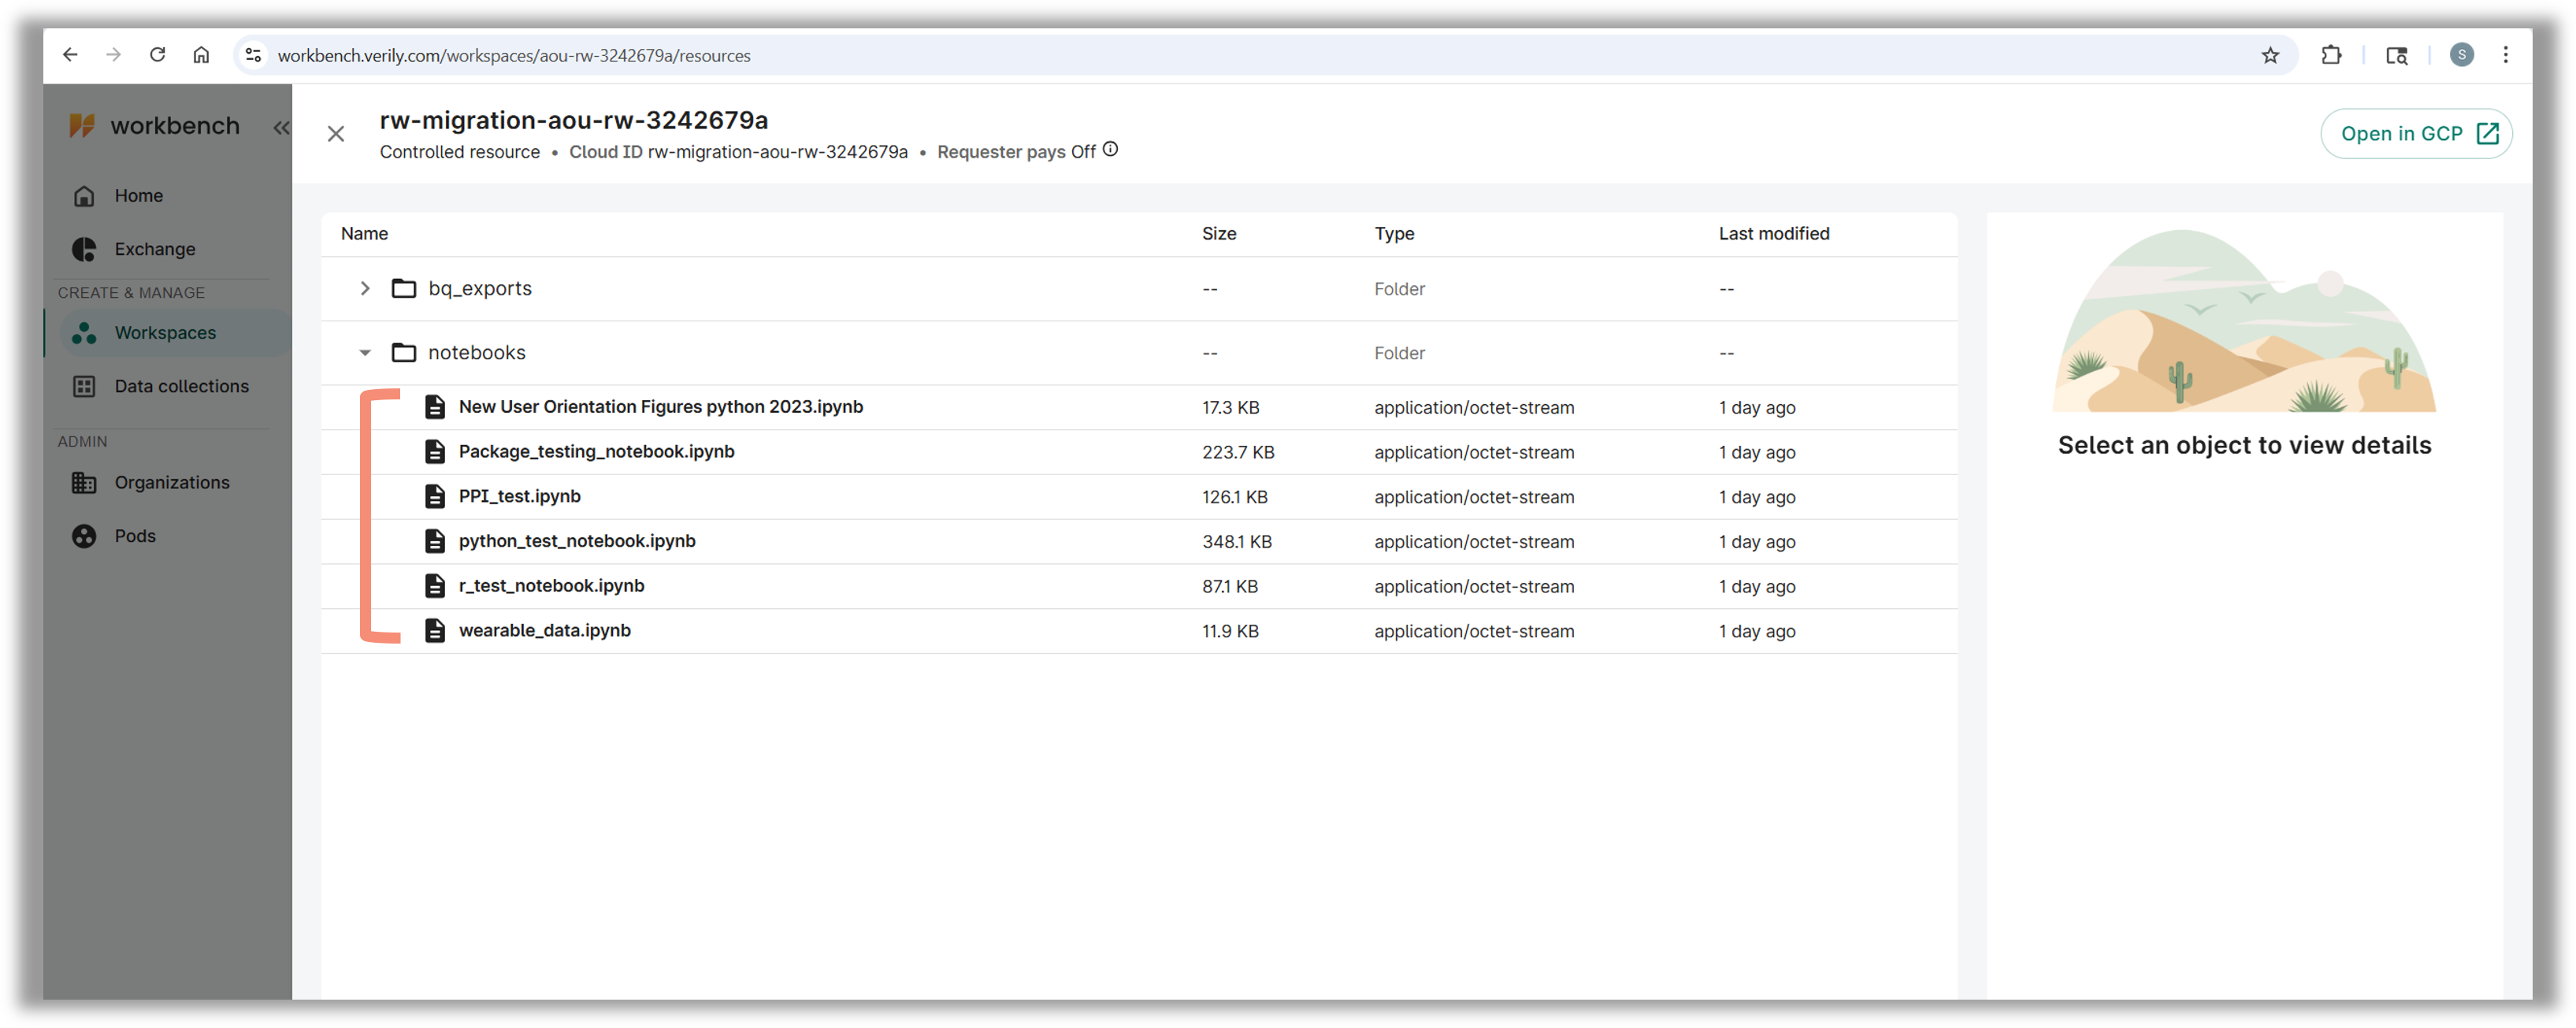
Task: Open the browser extensions puzzle icon
Action: (x=2331, y=55)
